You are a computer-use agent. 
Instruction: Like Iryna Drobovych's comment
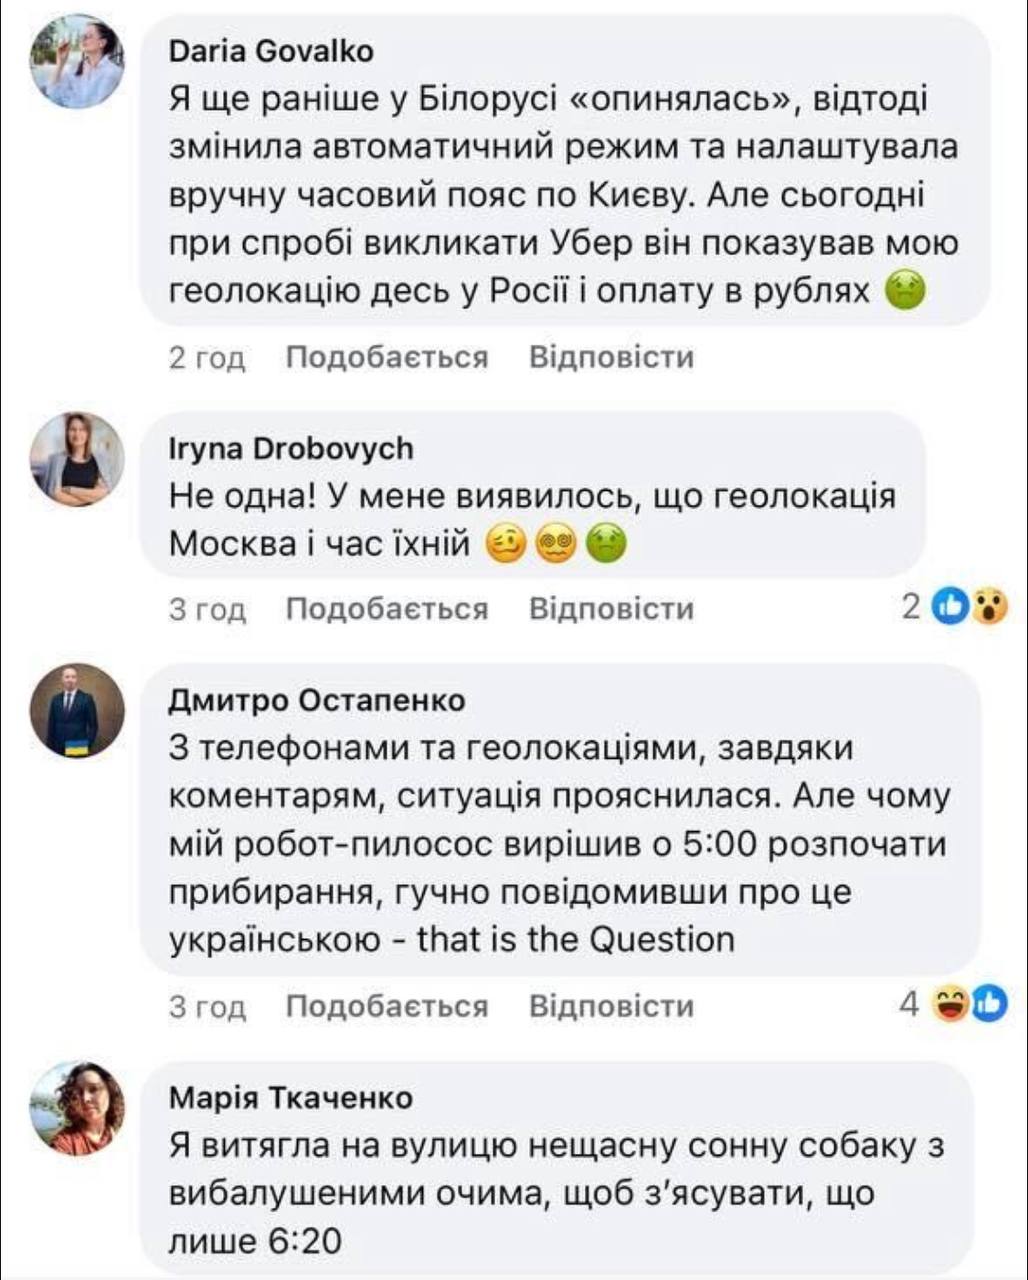pos(387,608)
